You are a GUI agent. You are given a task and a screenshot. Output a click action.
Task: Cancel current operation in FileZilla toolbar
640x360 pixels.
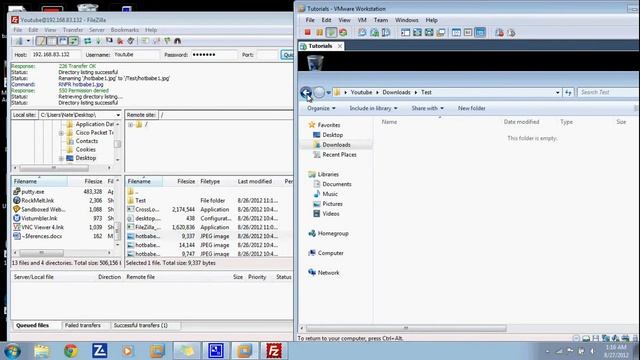point(109,41)
